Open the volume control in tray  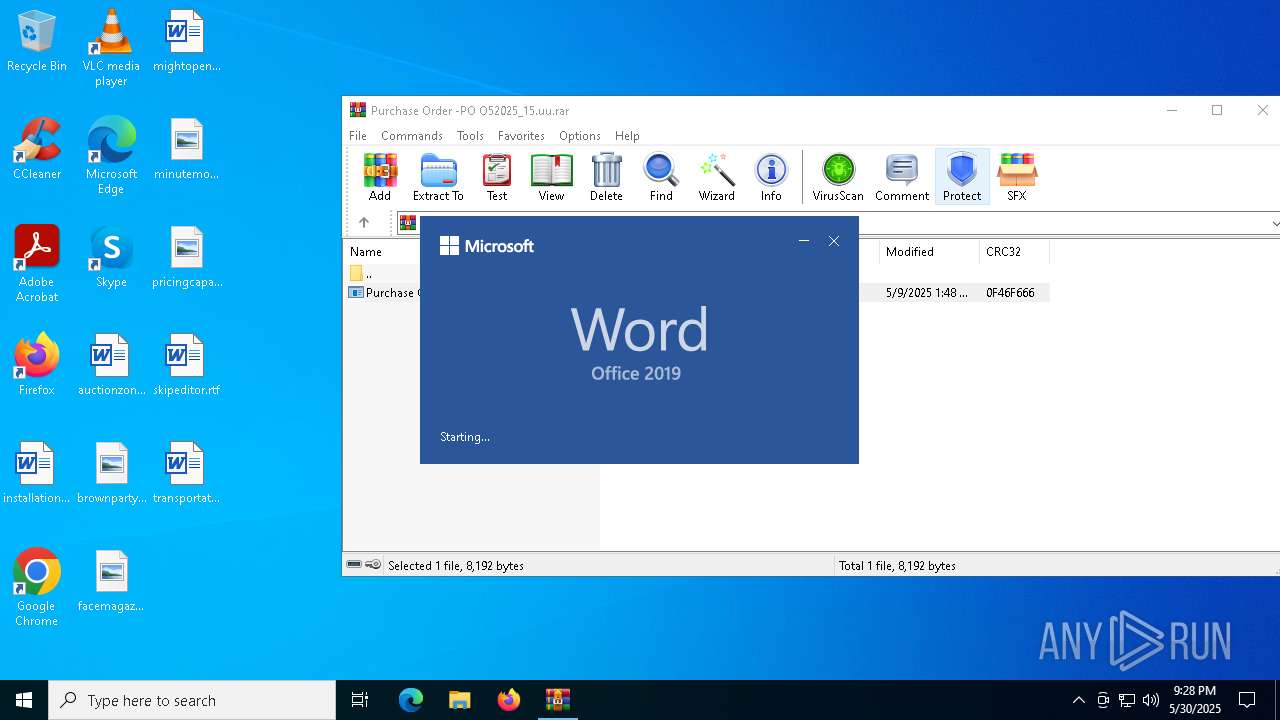click(x=1151, y=700)
